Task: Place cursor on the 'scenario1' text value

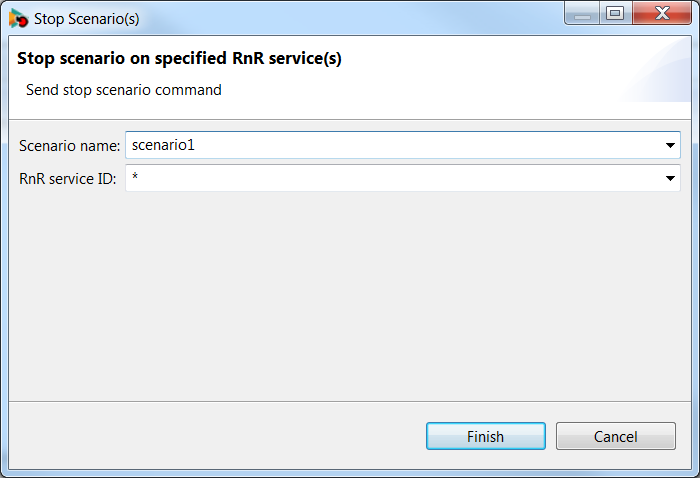Action: tap(163, 145)
